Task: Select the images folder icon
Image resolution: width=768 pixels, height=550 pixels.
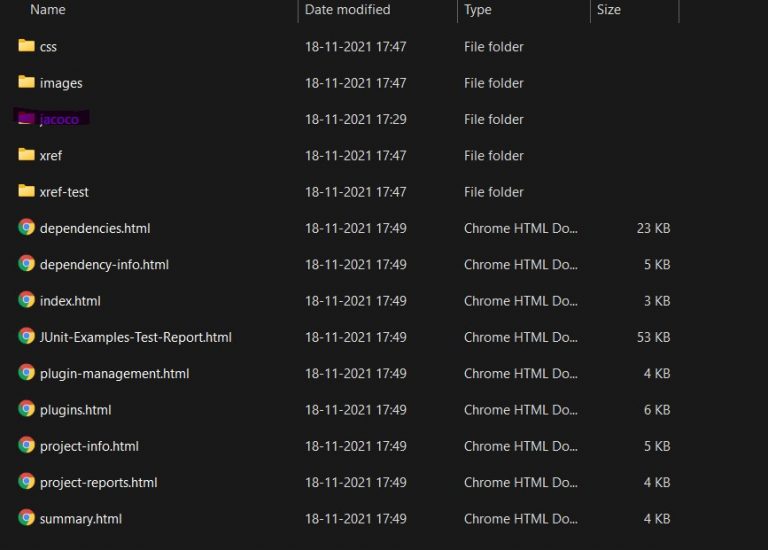Action: tap(26, 82)
